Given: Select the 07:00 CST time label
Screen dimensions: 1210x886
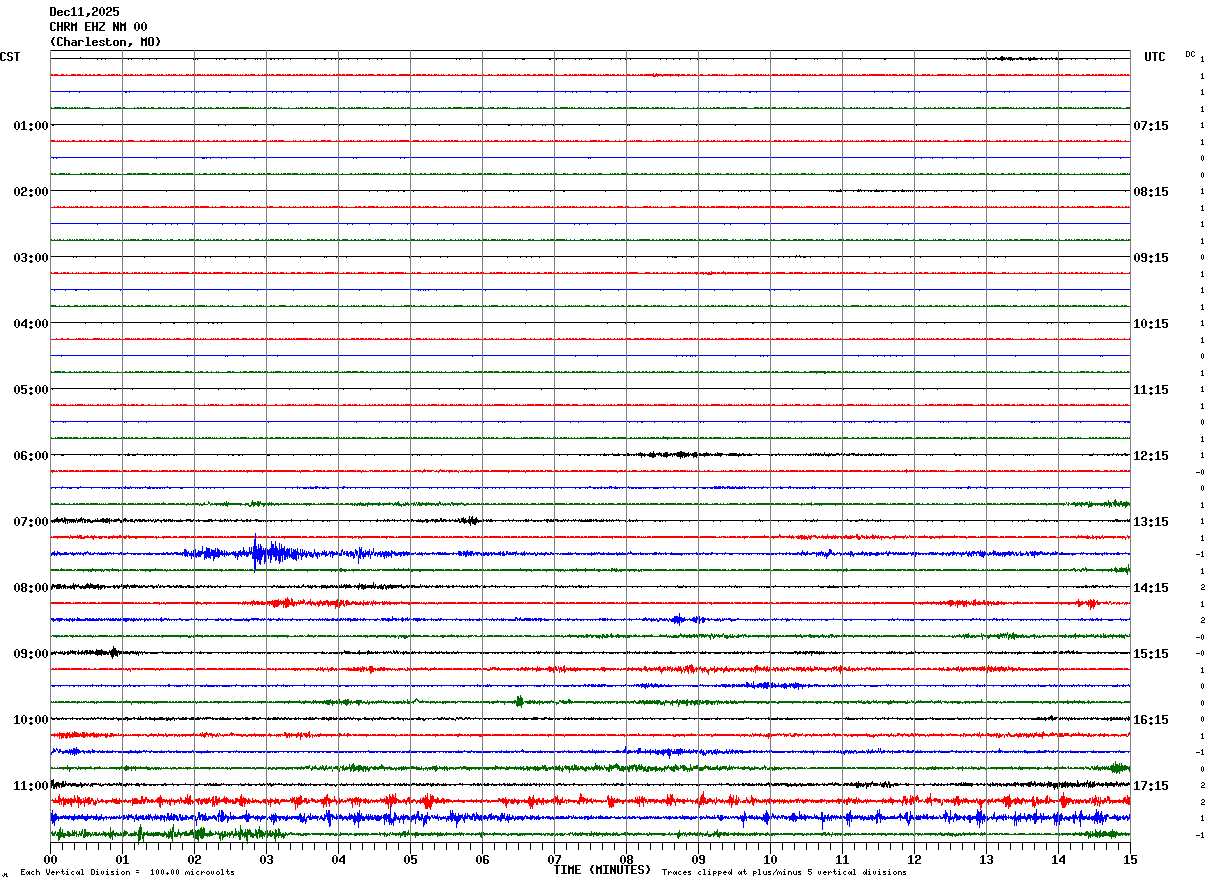Looking at the screenshot, I should pos(30,522).
